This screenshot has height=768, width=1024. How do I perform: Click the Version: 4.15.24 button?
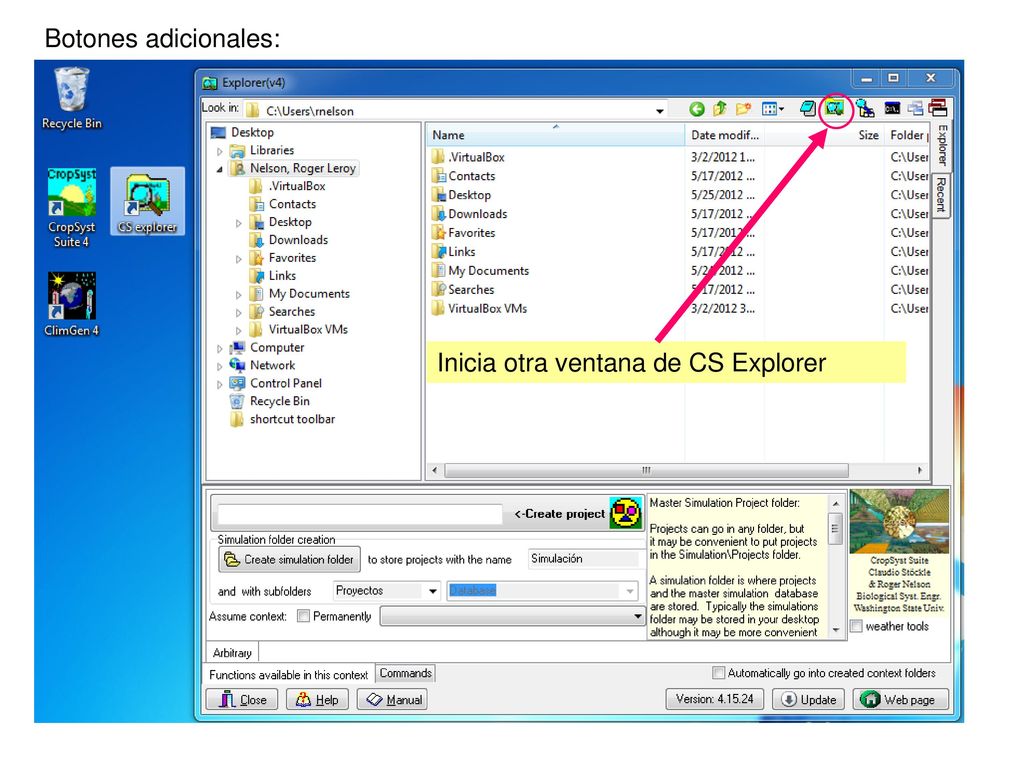tap(714, 699)
